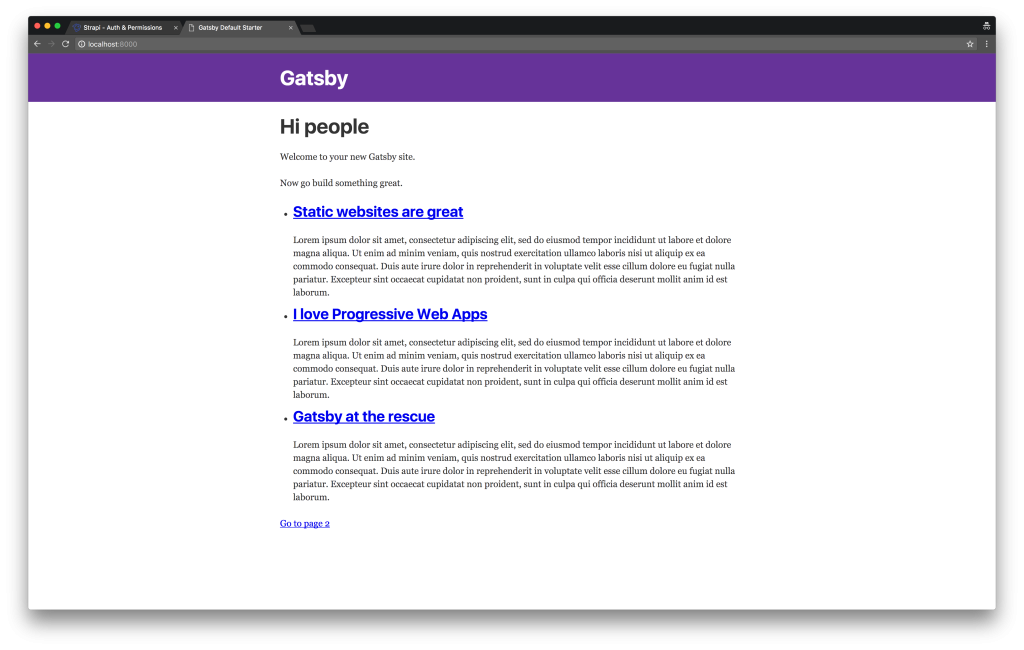The height and width of the screenshot is (650, 1024).
Task: Bookmark this page with the star icon
Action: 970,44
